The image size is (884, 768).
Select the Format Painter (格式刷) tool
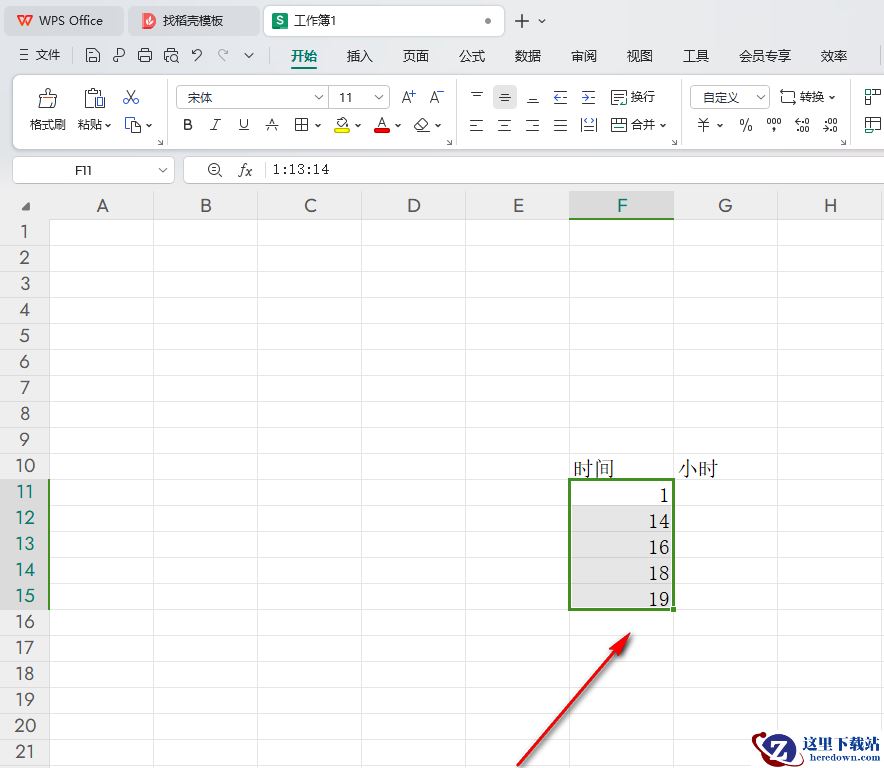pos(47,110)
